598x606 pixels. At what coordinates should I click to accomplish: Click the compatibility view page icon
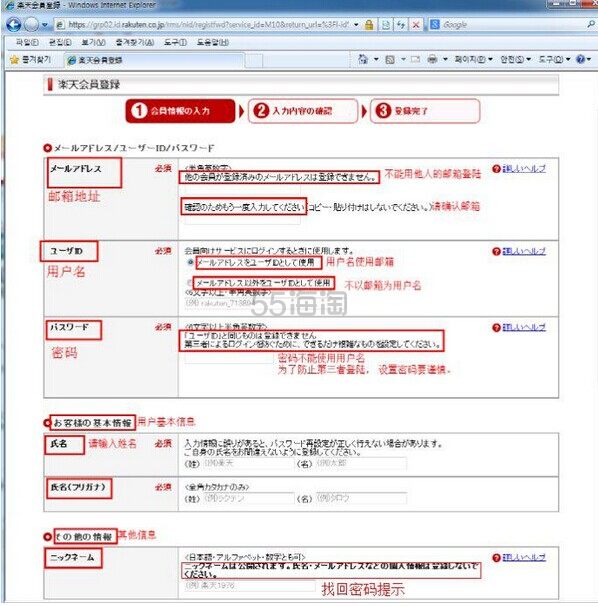coord(385,25)
